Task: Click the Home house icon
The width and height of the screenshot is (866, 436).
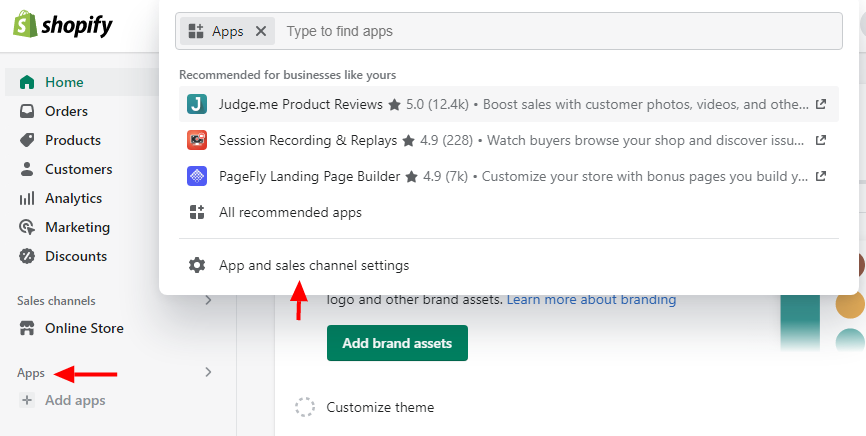Action: (27, 82)
